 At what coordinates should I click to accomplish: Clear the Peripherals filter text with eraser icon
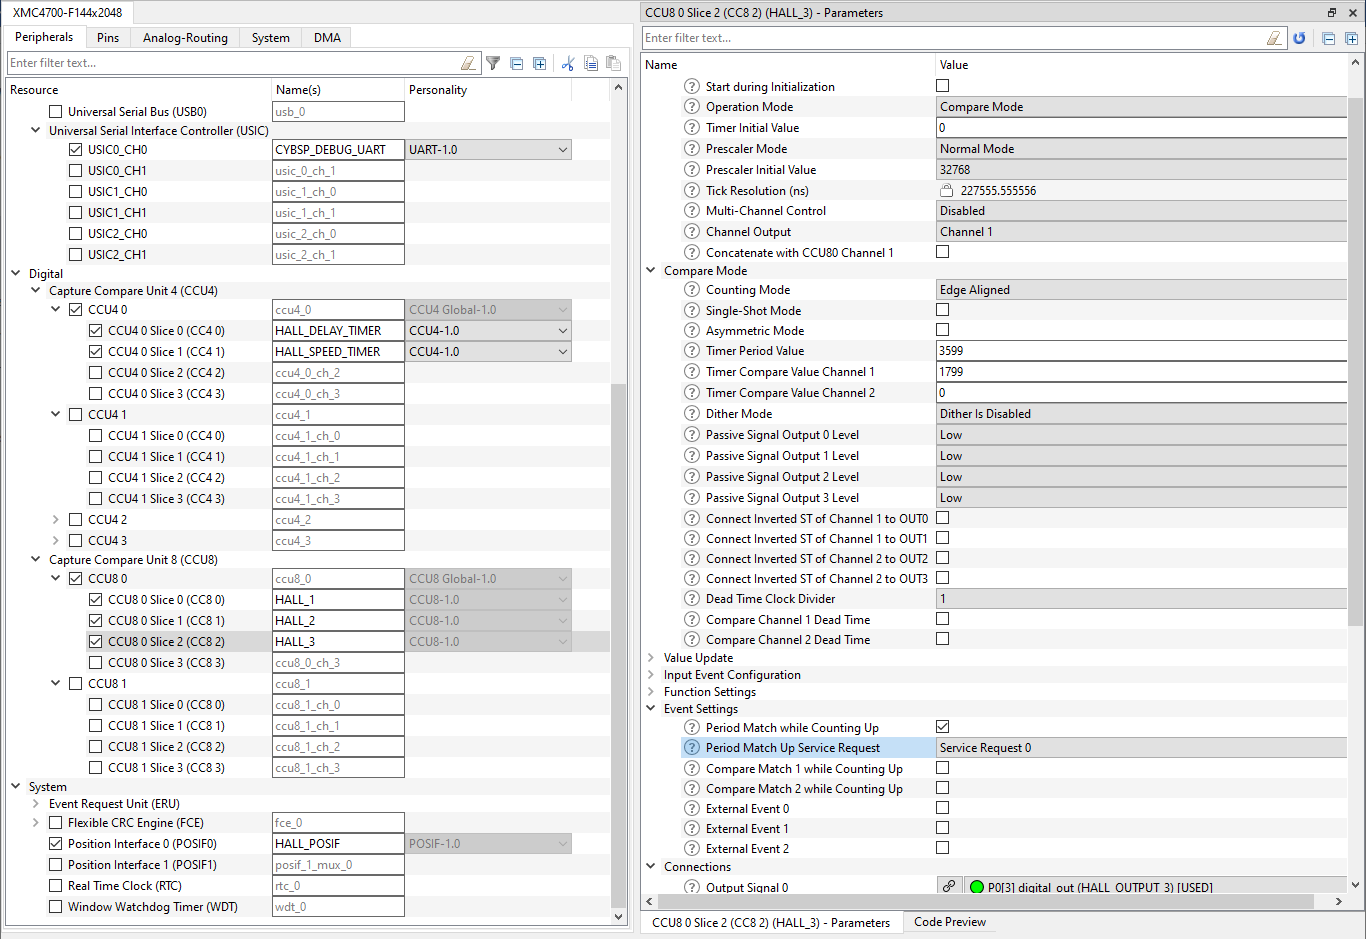[468, 63]
